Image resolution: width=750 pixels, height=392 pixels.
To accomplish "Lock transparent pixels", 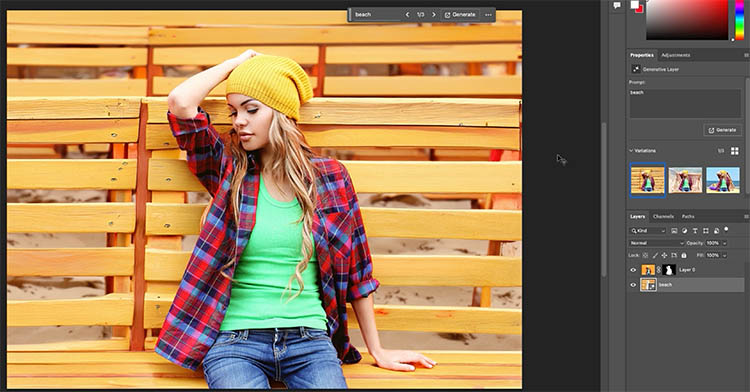I will click(x=645, y=255).
